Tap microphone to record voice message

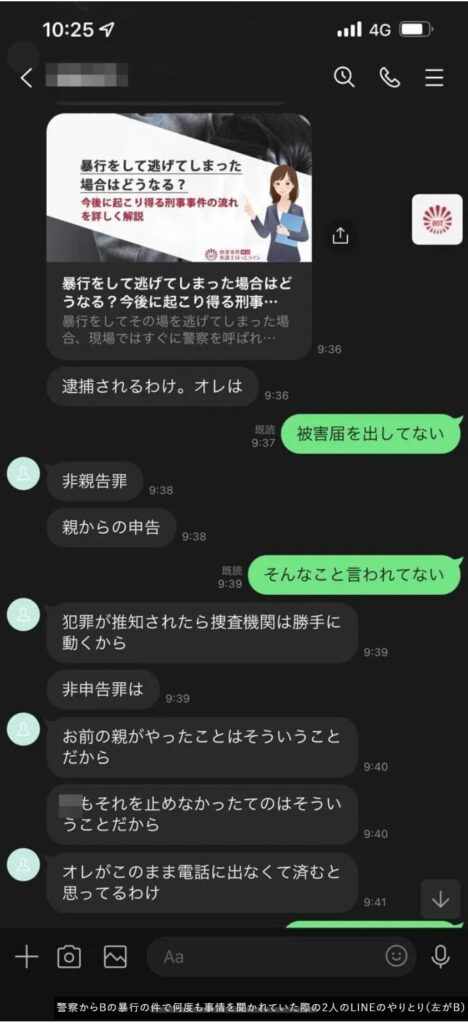pos(441,957)
